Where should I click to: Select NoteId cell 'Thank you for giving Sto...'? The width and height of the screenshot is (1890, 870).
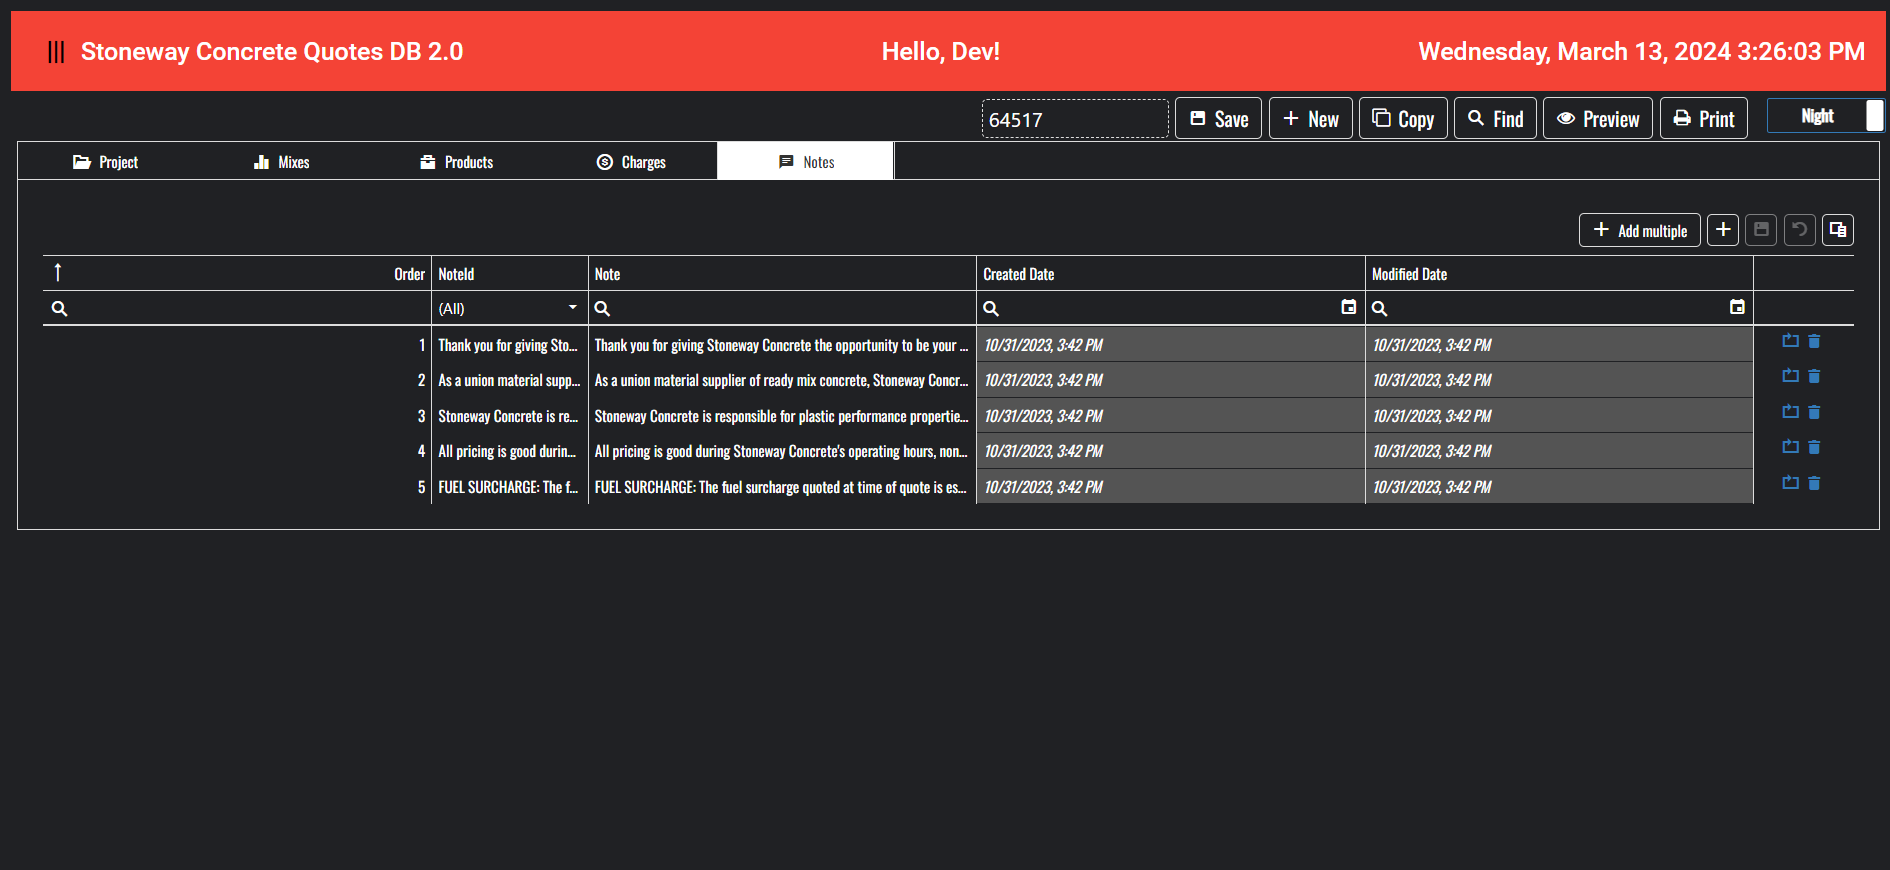click(510, 345)
